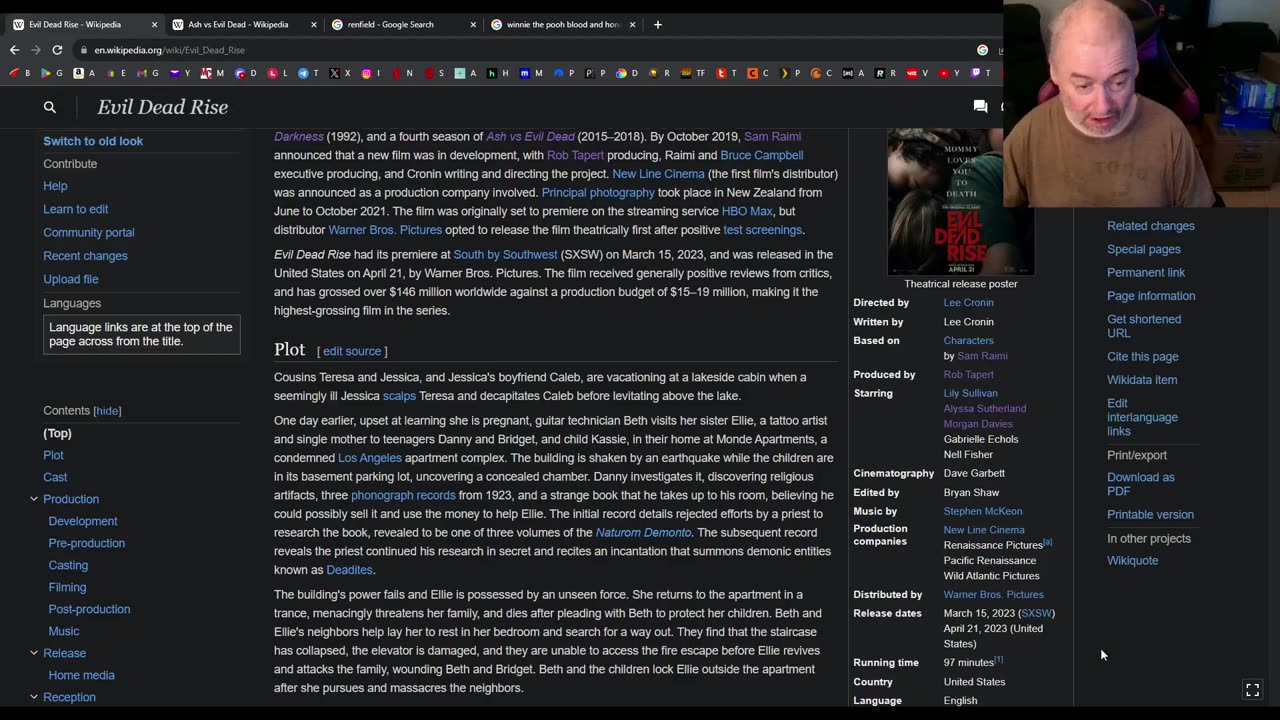
Task: Click Get shortened URL
Action: [x=1143, y=326]
